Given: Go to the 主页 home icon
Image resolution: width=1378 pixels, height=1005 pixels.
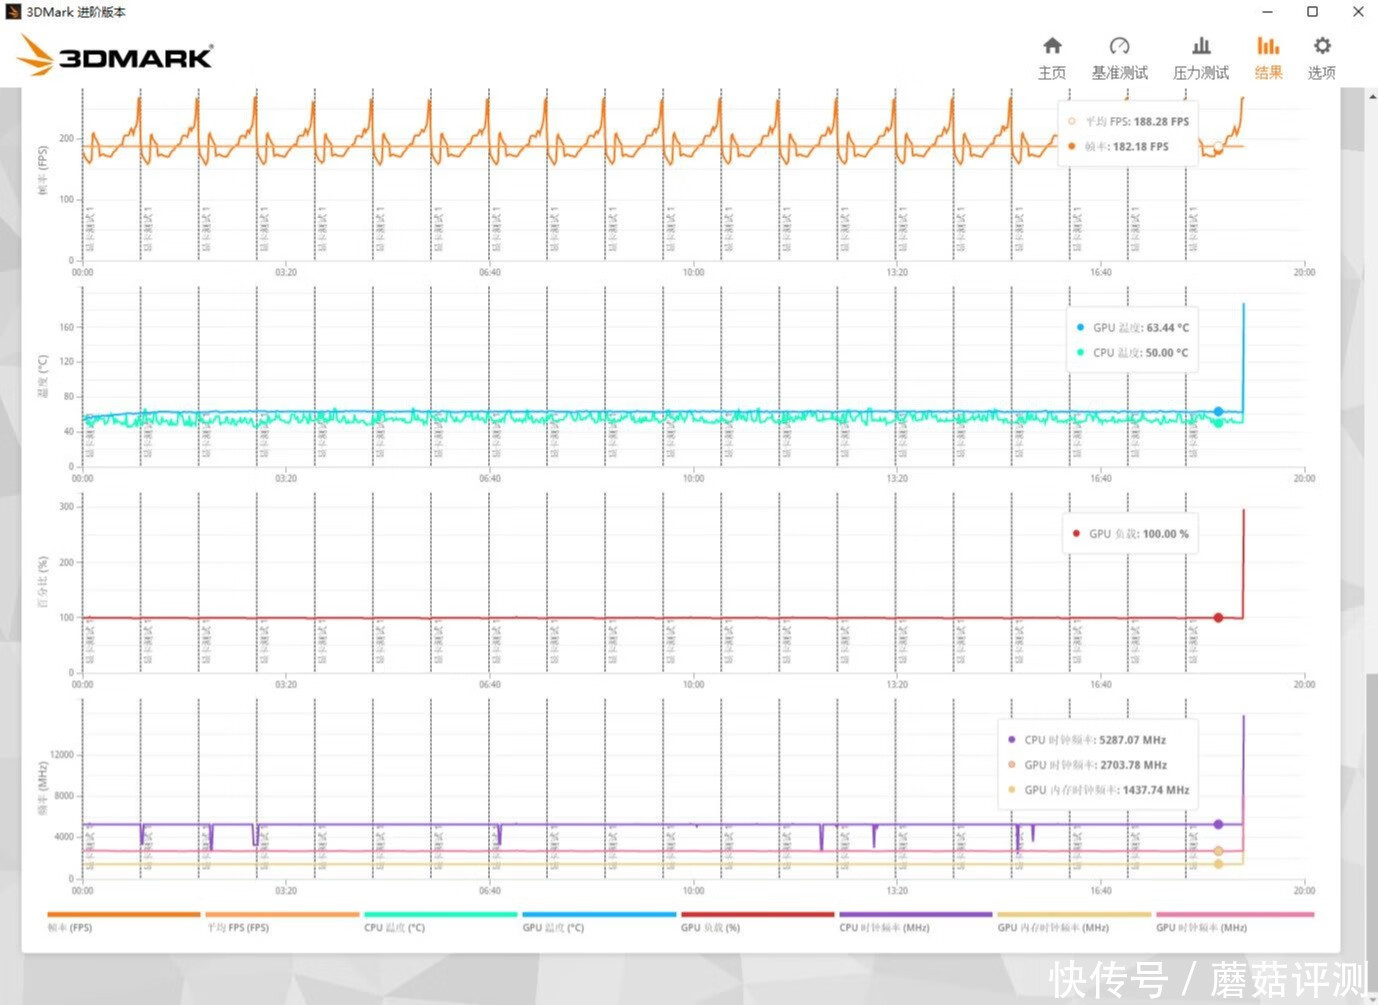Looking at the screenshot, I should click(1052, 57).
